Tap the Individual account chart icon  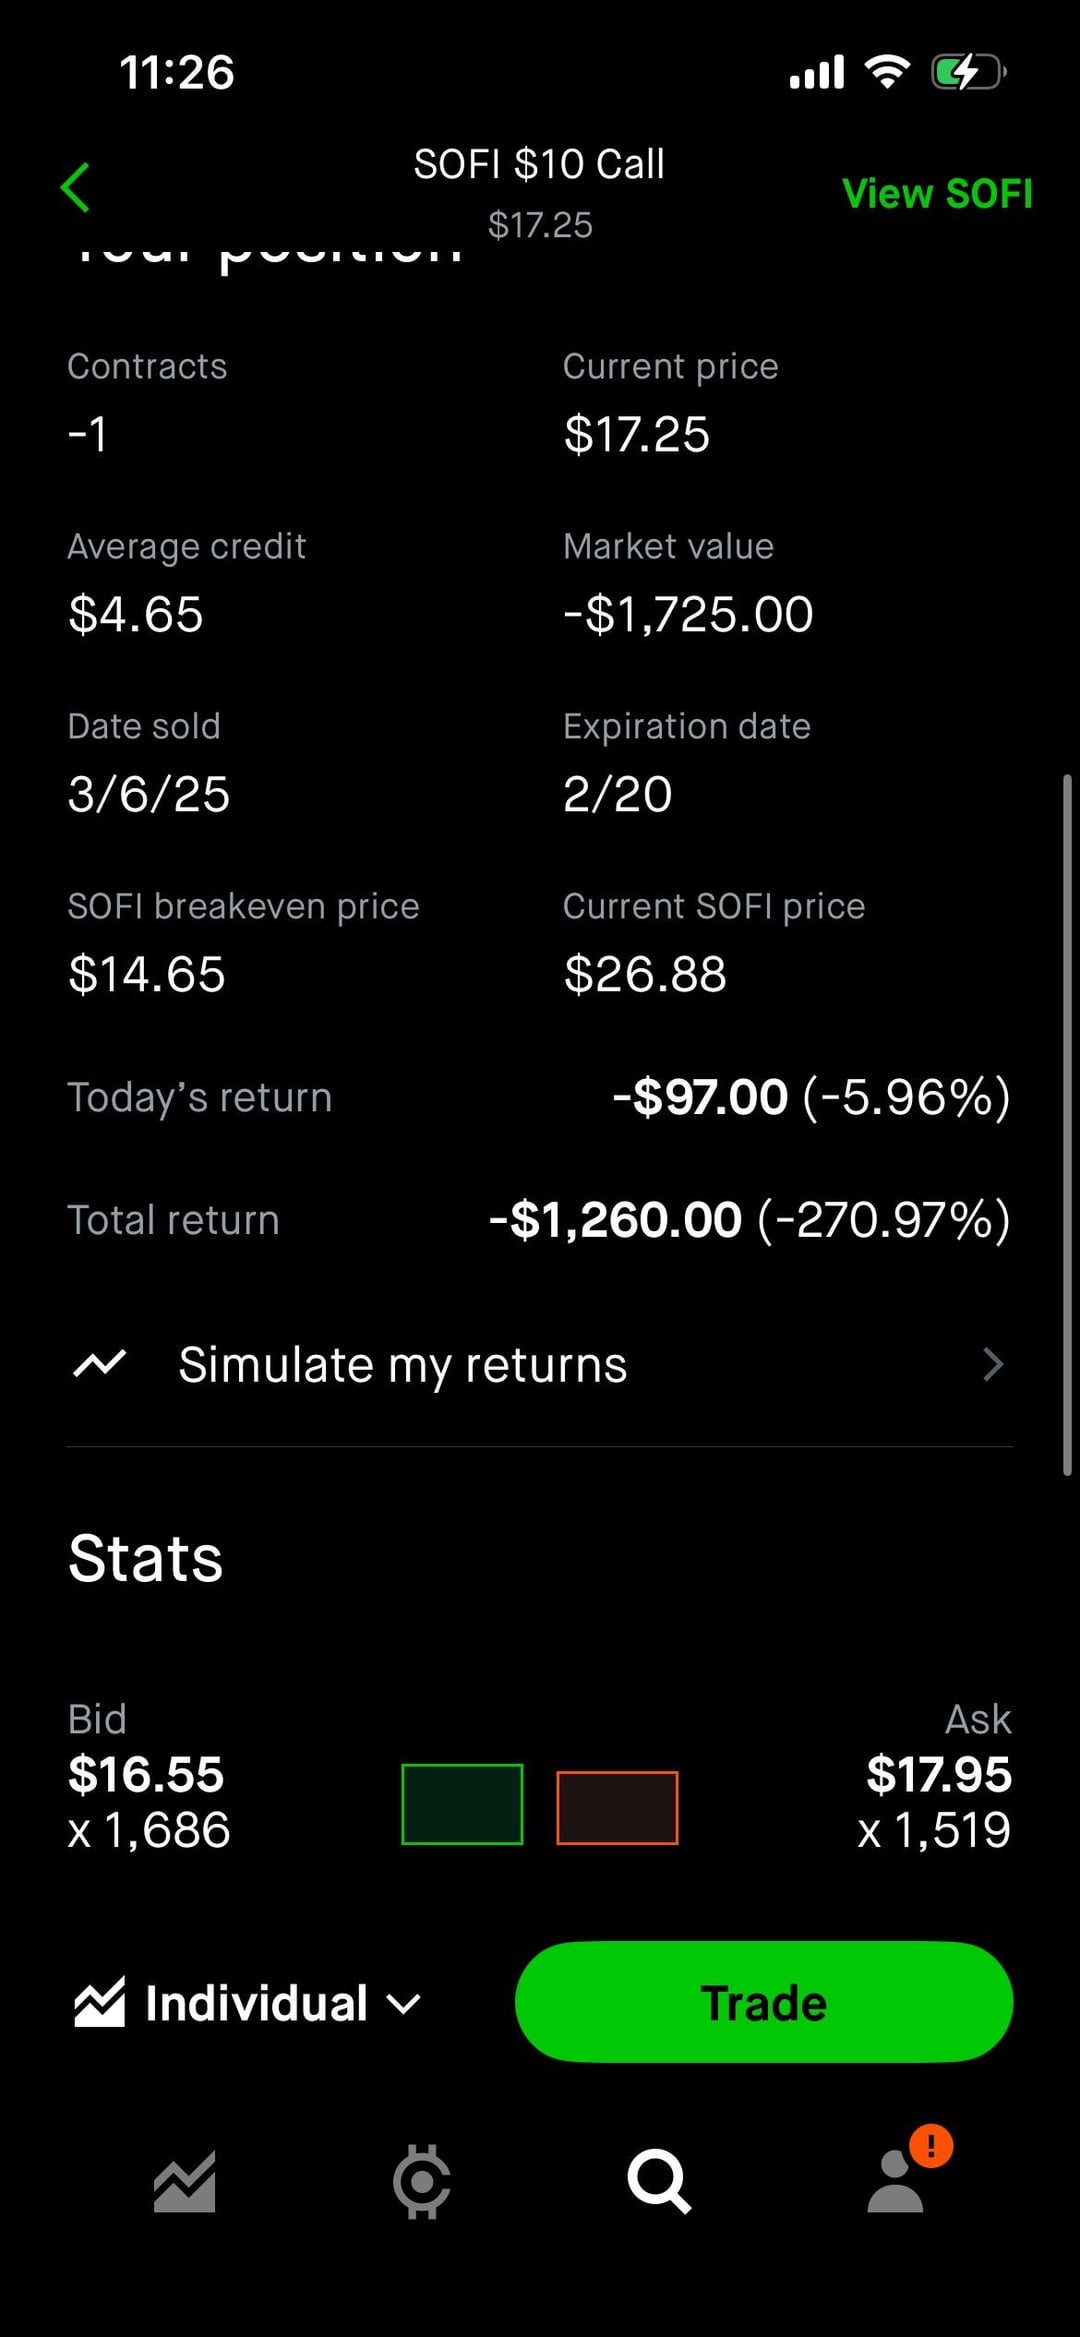[x=100, y=2003]
